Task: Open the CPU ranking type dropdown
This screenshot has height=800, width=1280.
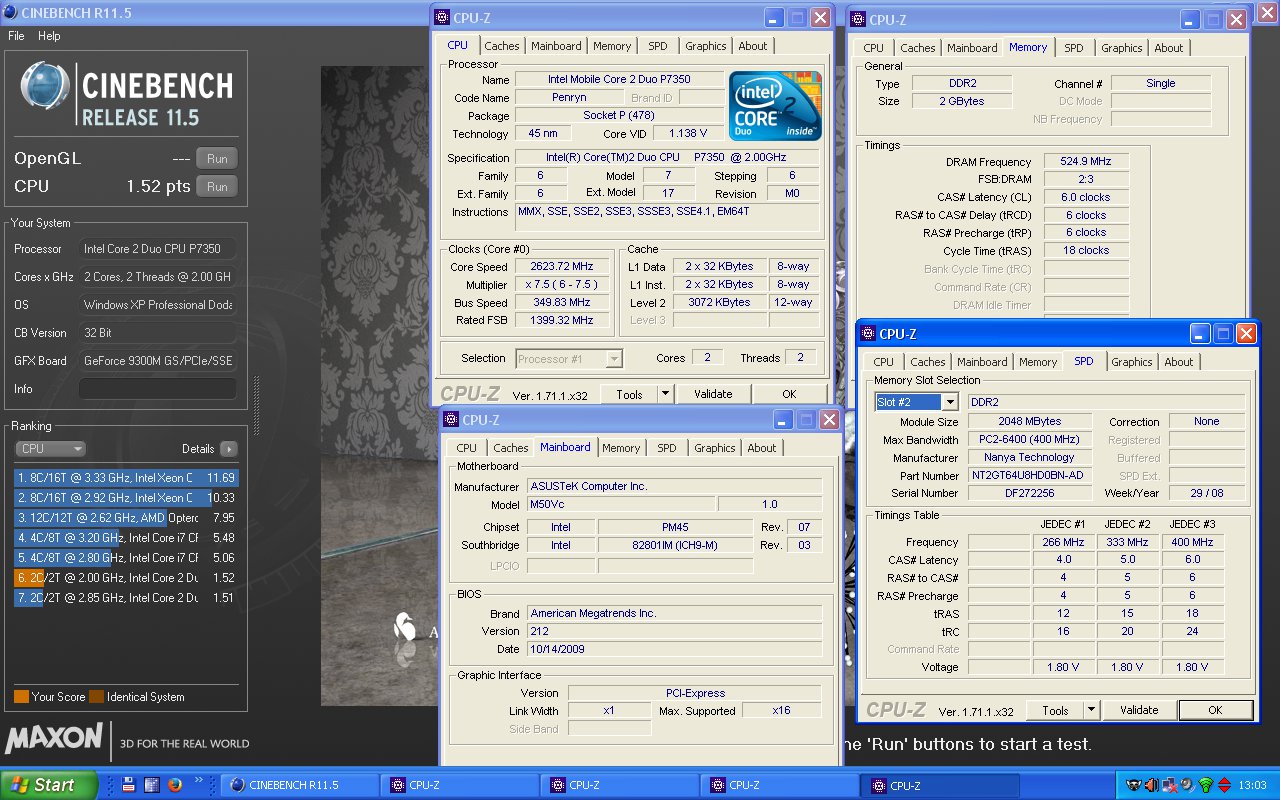Action: pyautogui.click(x=49, y=449)
